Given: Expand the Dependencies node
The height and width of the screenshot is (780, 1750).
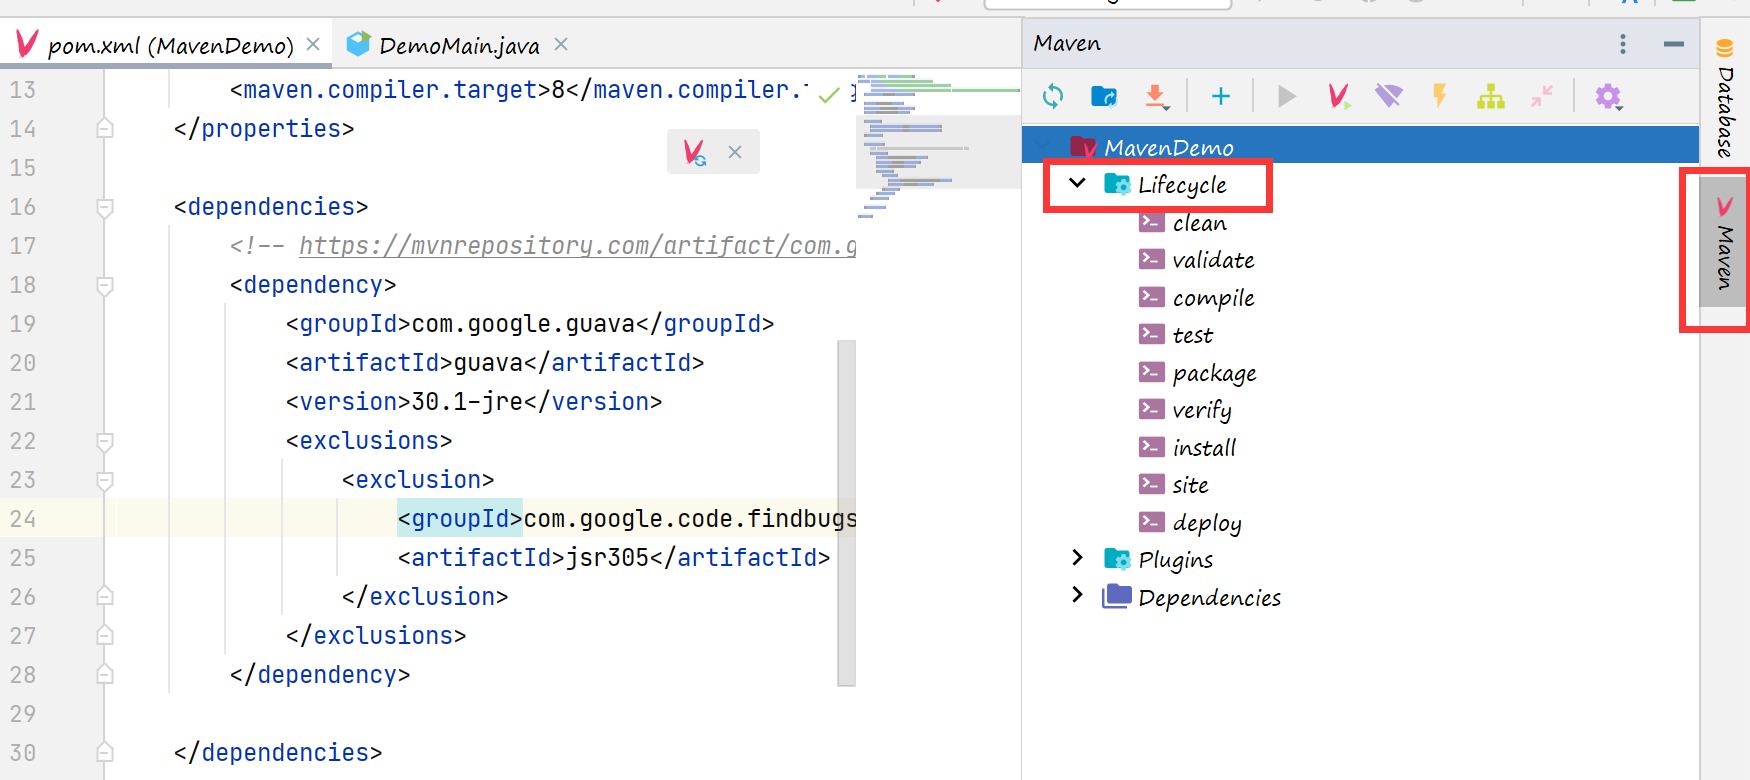Looking at the screenshot, I should click(1077, 594).
